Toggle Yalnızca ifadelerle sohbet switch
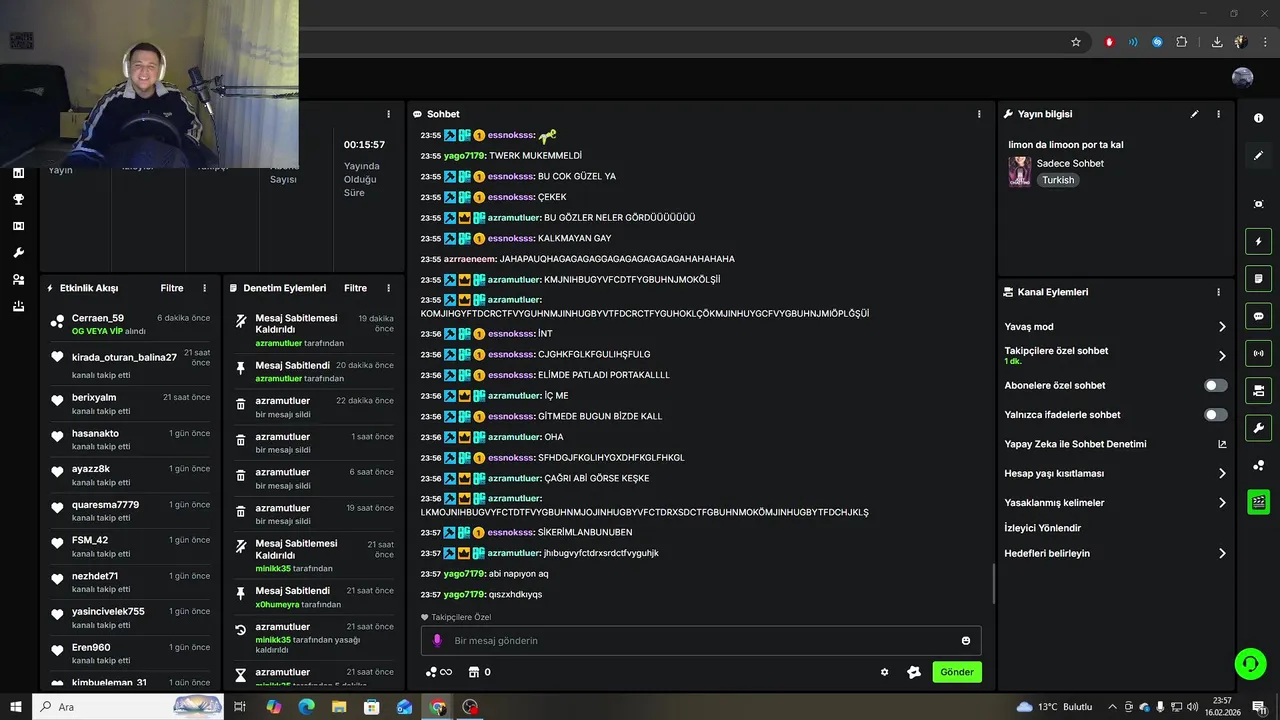1280x720 pixels. pos(1216,415)
